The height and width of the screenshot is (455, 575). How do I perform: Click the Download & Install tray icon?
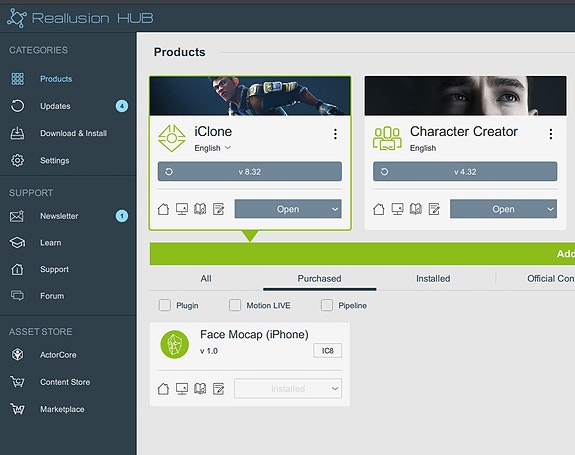coord(17,133)
